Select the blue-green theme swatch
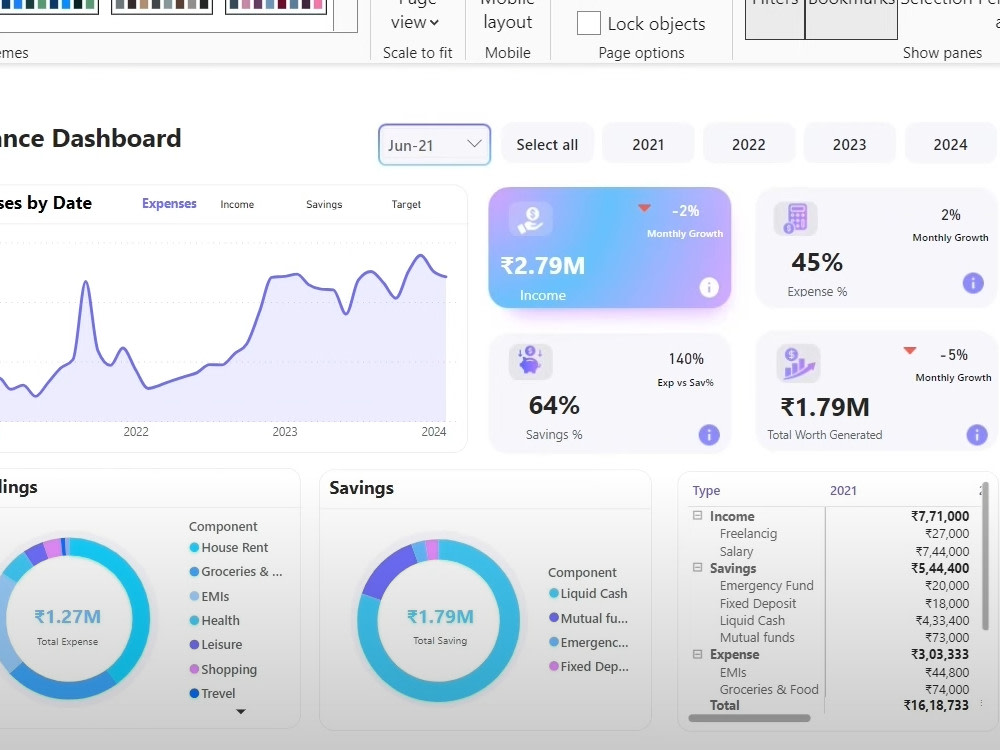This screenshot has width=1000, height=750. (49, 5)
